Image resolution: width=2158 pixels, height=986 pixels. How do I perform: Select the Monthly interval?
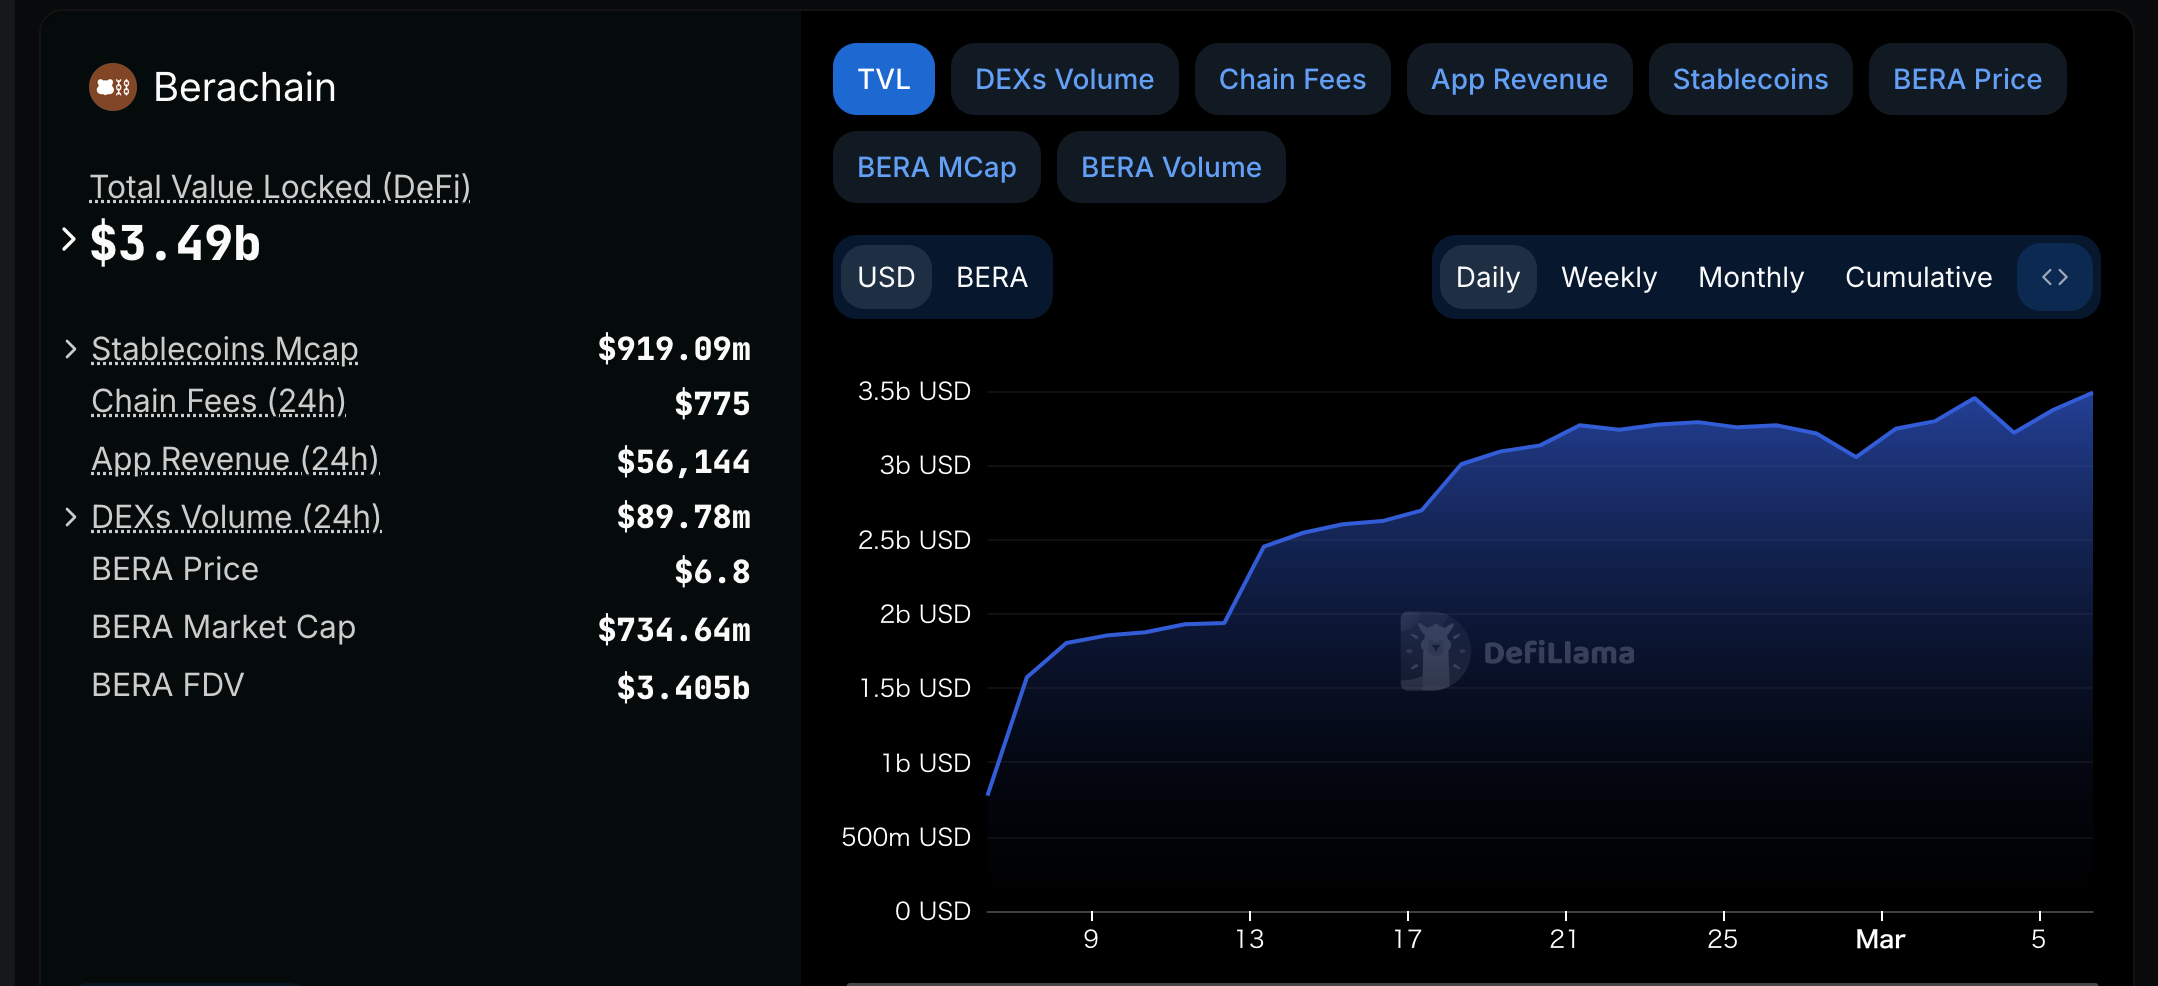pyautogui.click(x=1751, y=277)
